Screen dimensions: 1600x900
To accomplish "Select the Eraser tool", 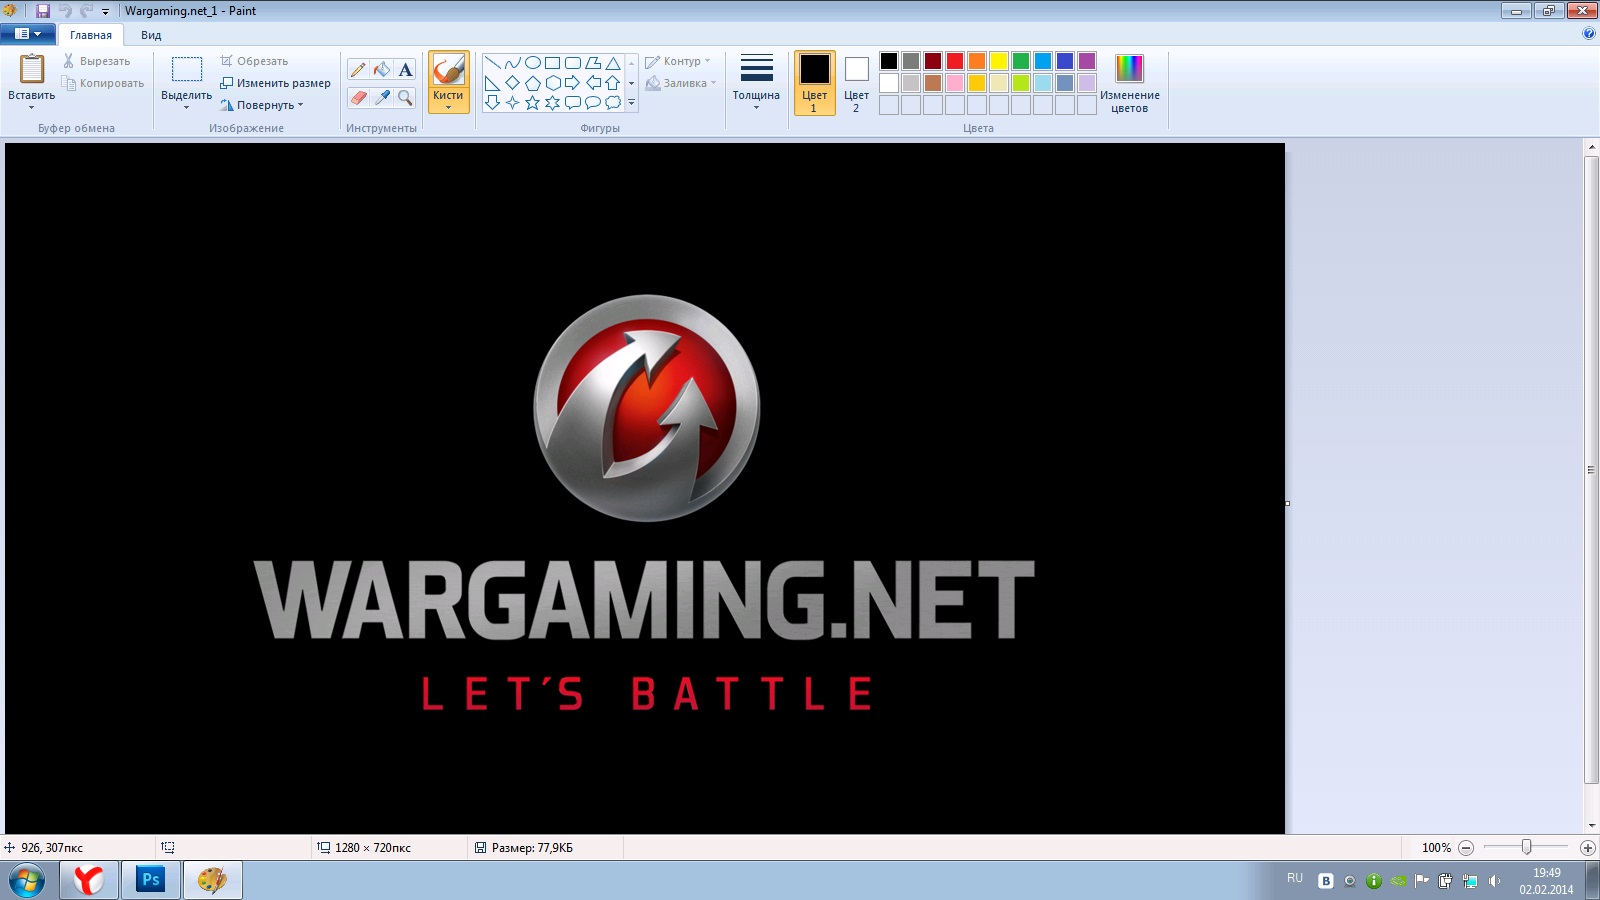I will coord(358,98).
